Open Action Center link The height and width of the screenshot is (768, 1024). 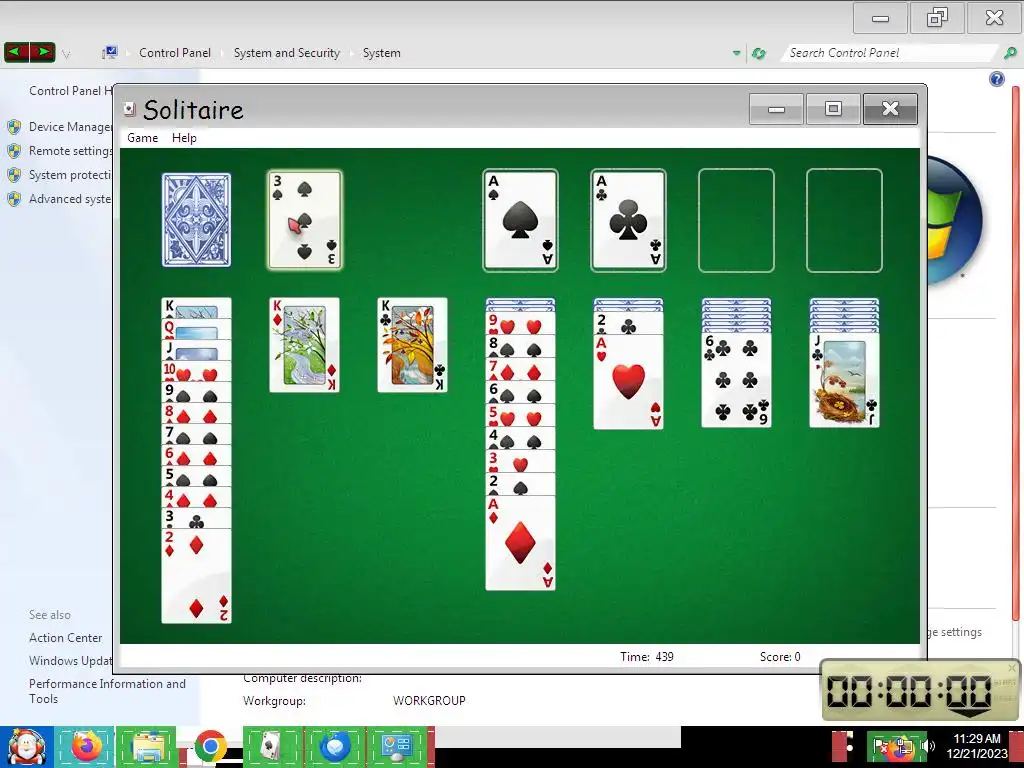(65, 637)
